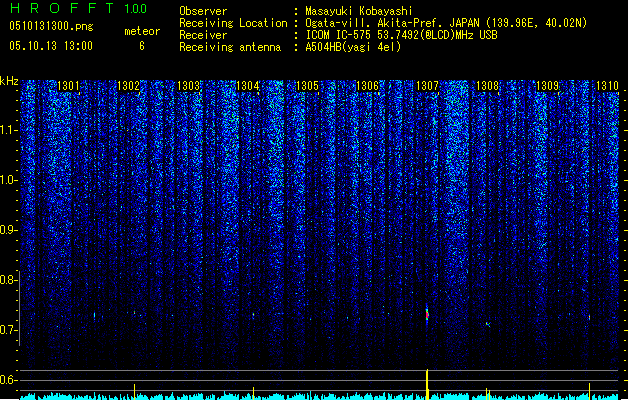This screenshot has height=400, width=629.
Task: Click the 1305 time marker
Action: point(307,86)
